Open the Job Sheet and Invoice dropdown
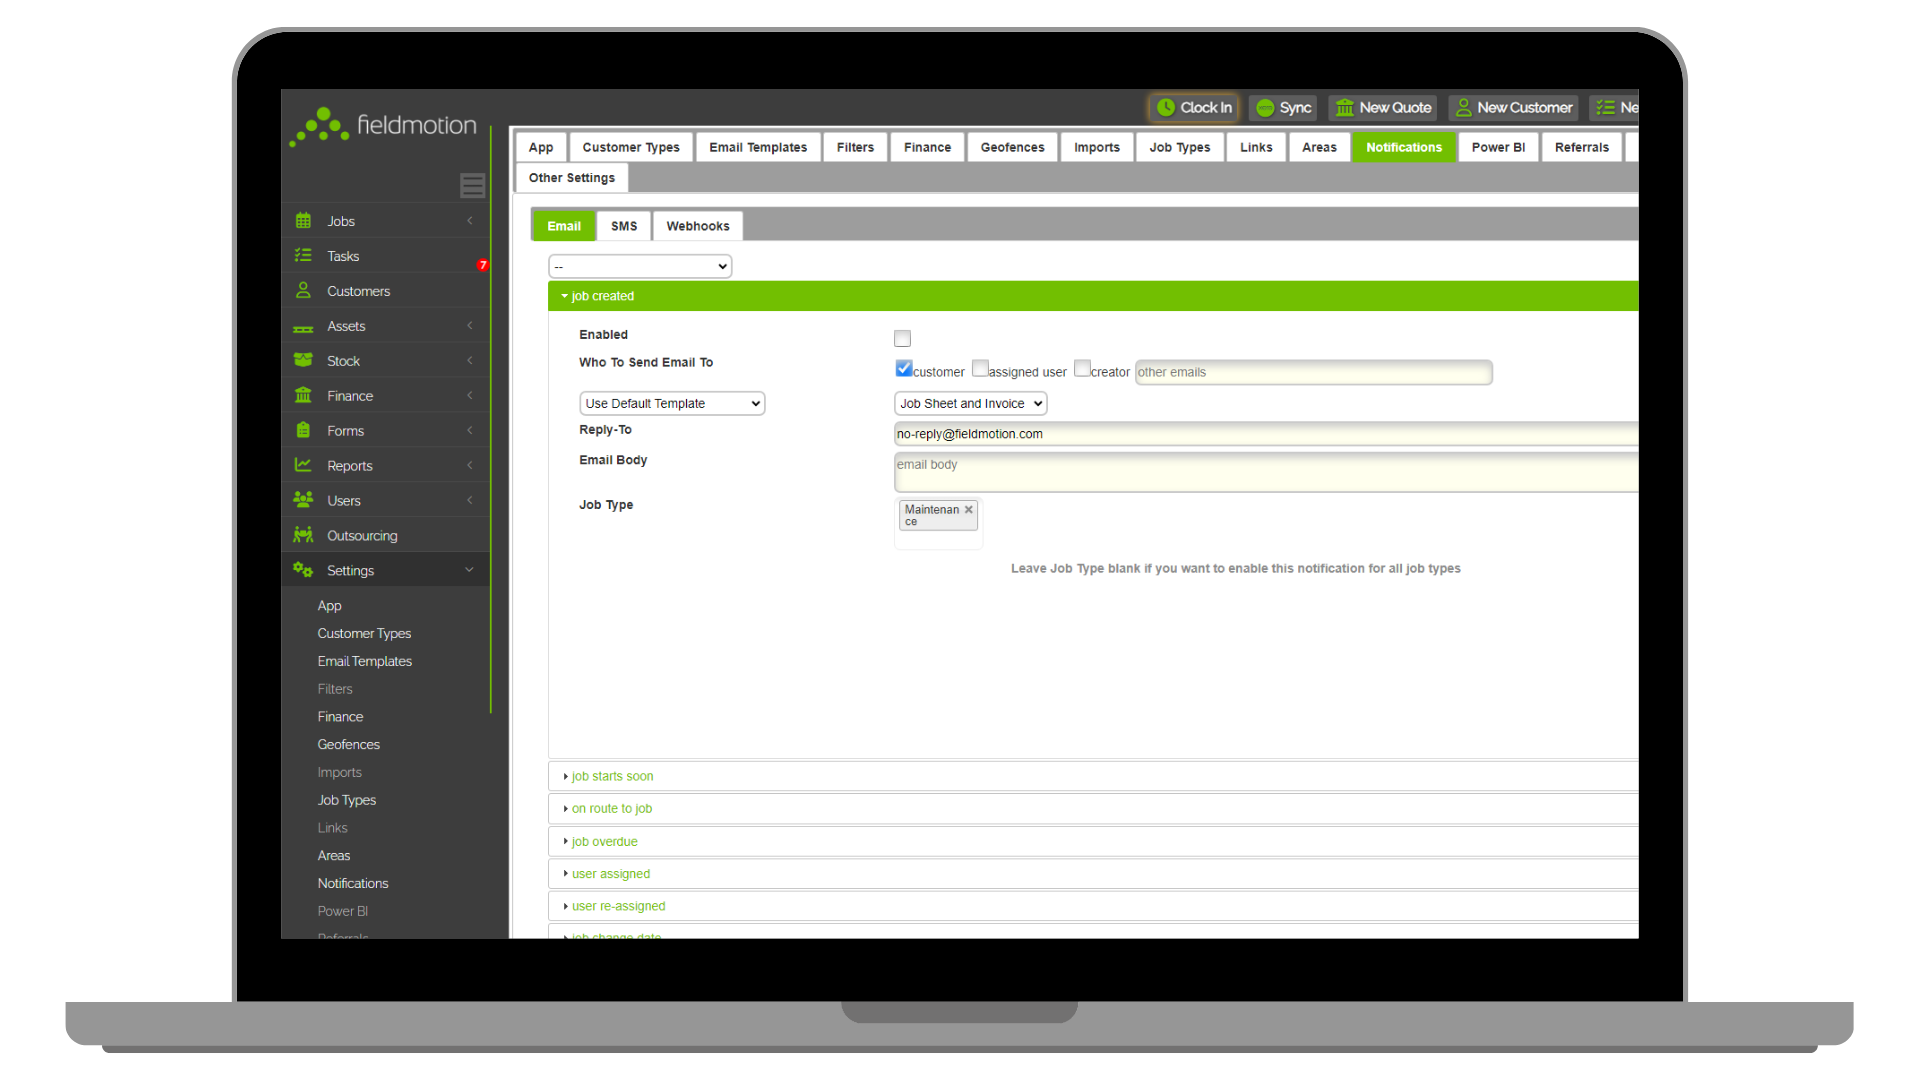 [x=969, y=403]
